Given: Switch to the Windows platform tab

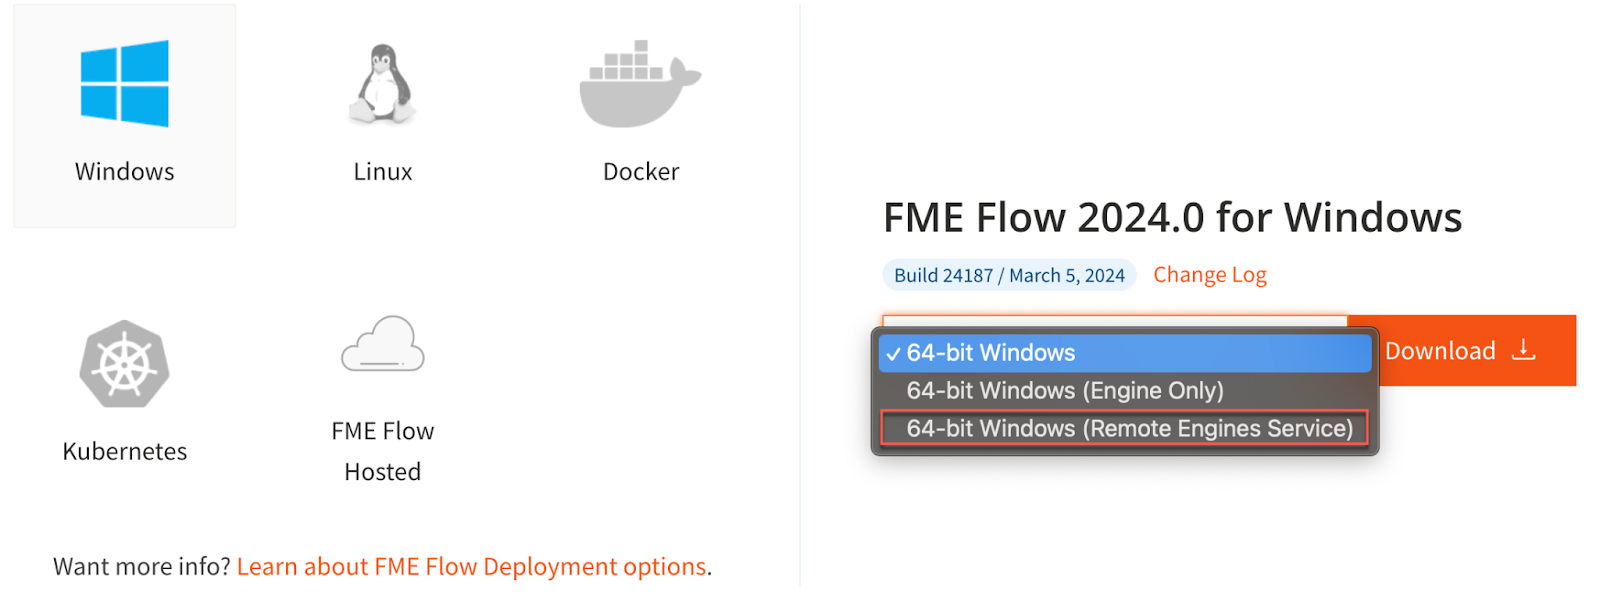Looking at the screenshot, I should point(124,115).
